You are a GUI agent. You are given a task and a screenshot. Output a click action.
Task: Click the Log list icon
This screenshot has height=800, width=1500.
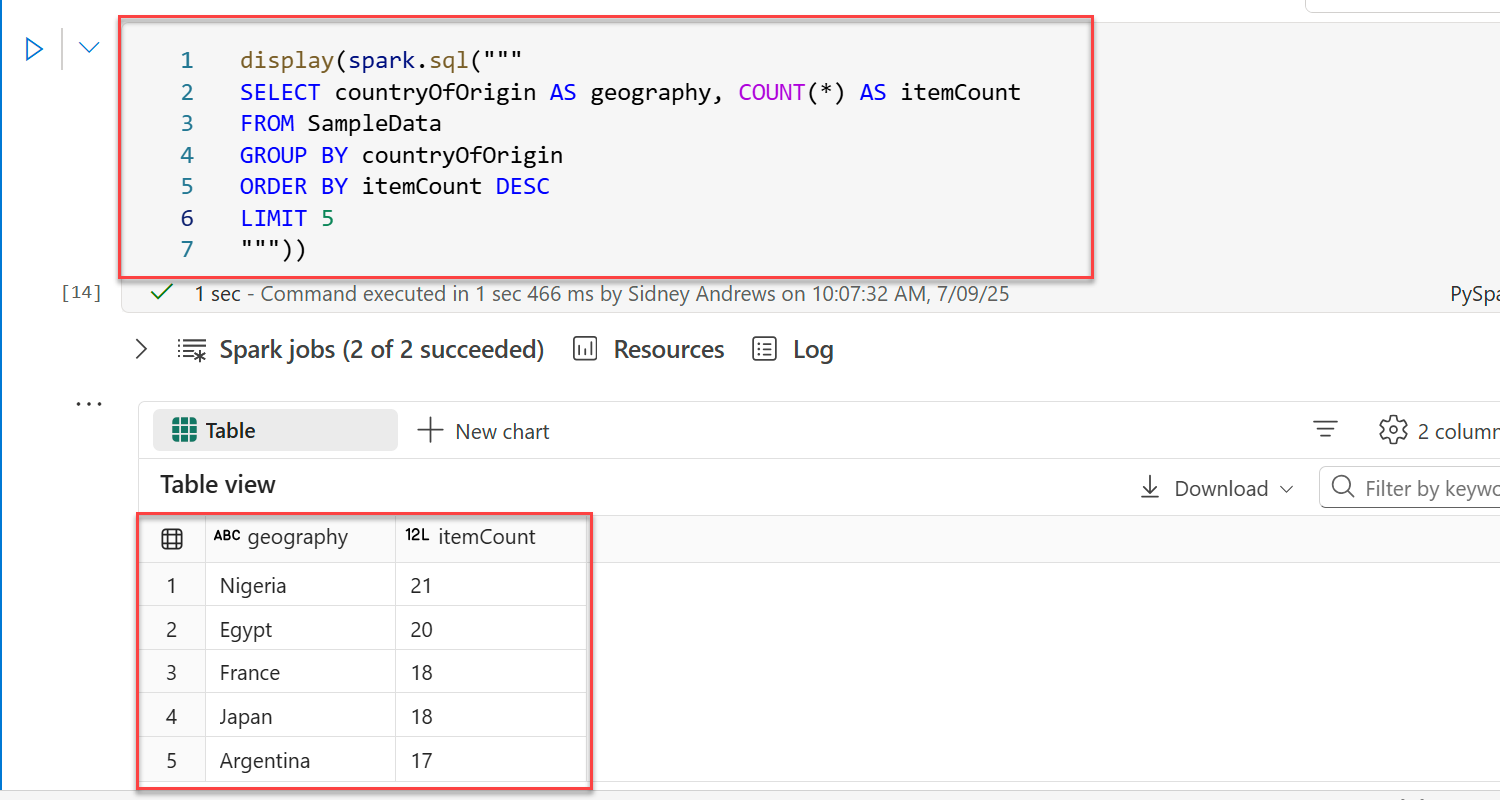(765, 349)
